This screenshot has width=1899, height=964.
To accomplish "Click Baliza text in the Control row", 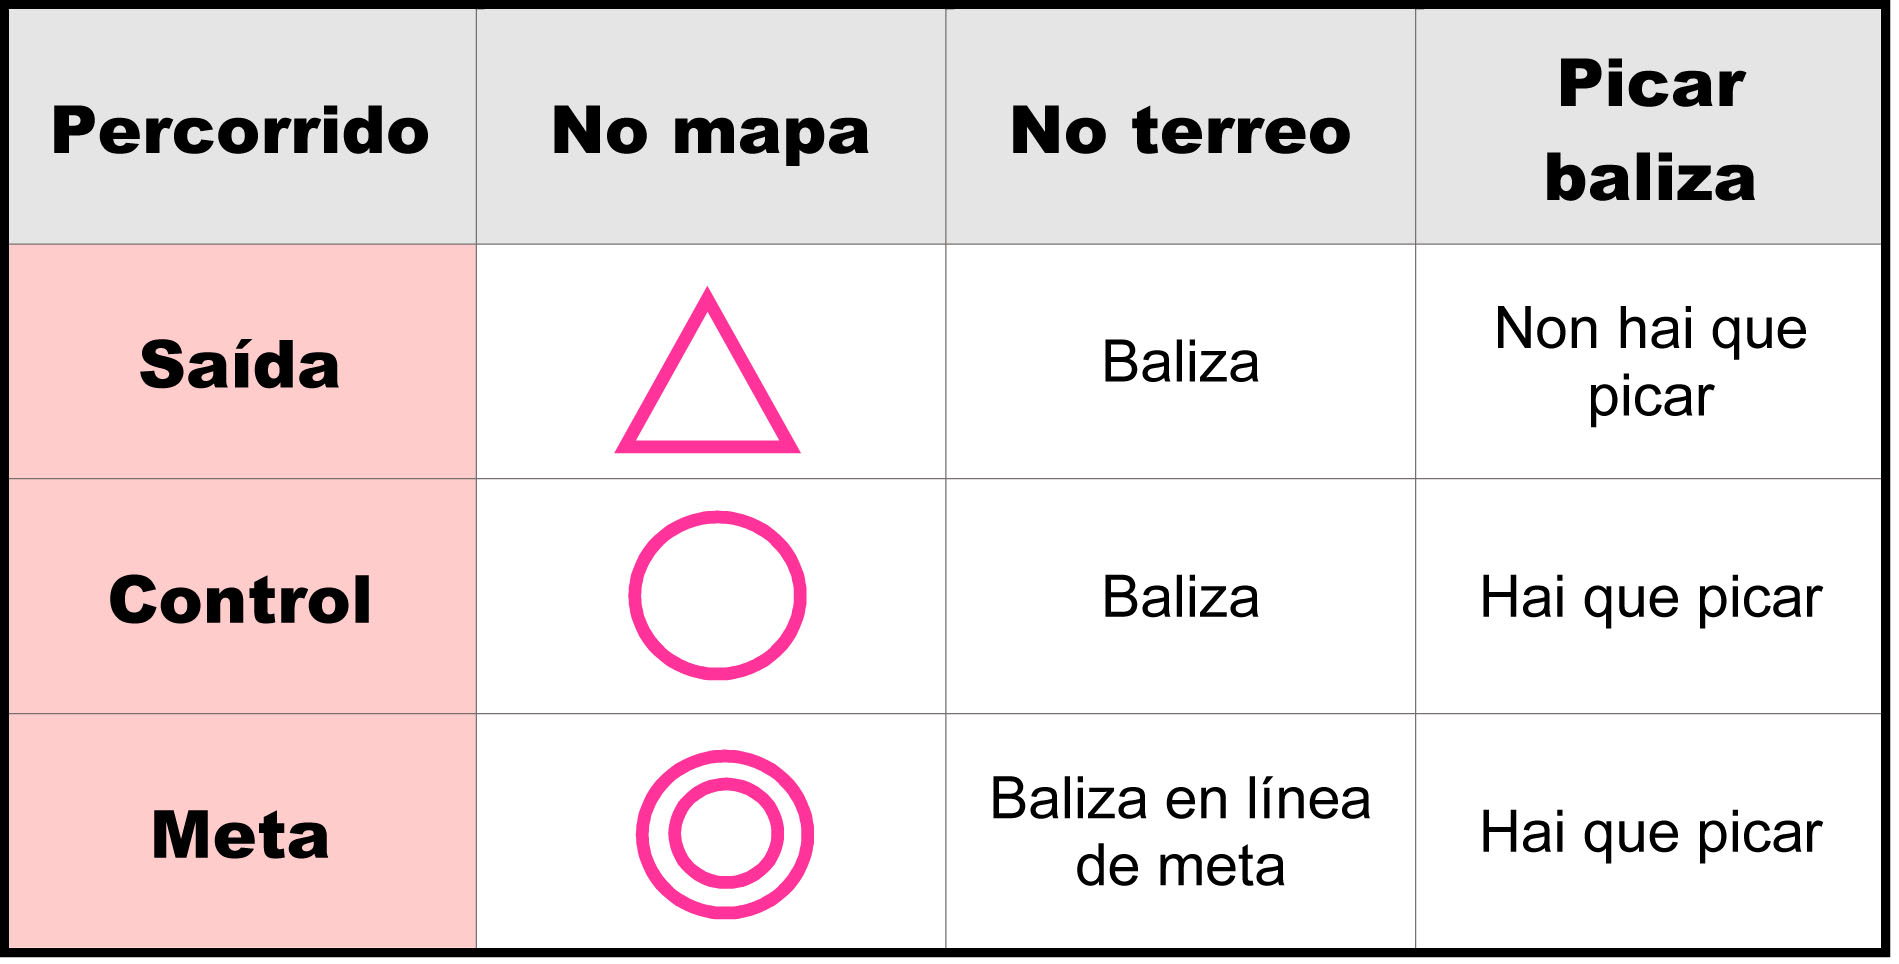I will 1180,597.
